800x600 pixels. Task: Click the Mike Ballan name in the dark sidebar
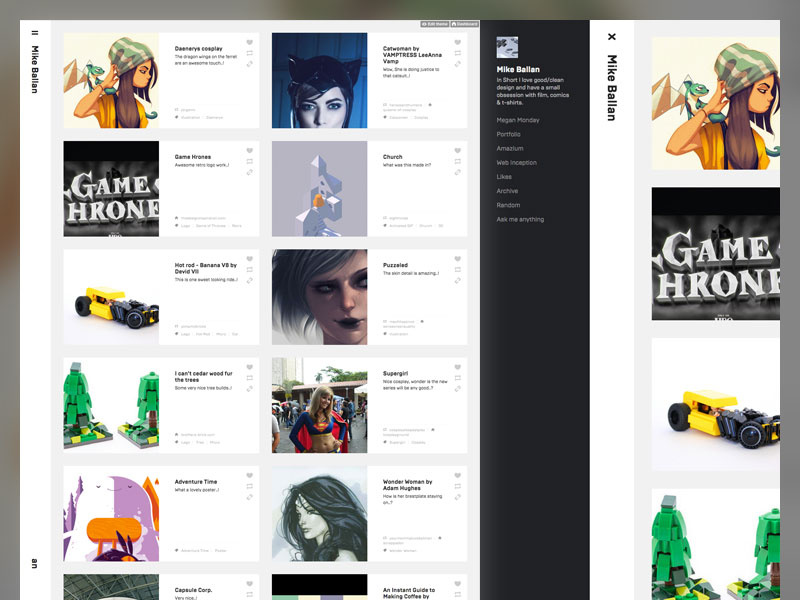(518, 69)
